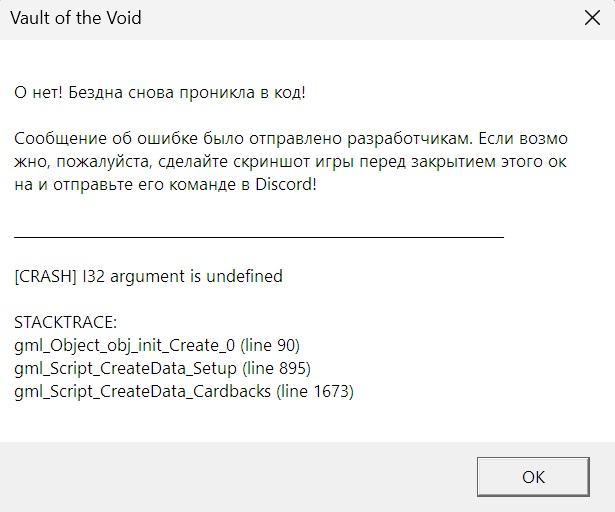Click the line starting with "Сообщение об ошибке"
The height and width of the screenshot is (512, 615).
click(x=292, y=137)
